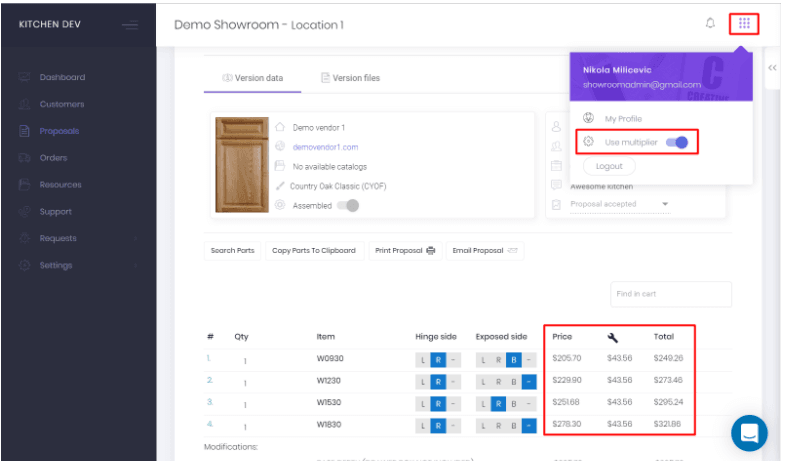Click the Find in cart field
The image size is (785, 472).
671,294
